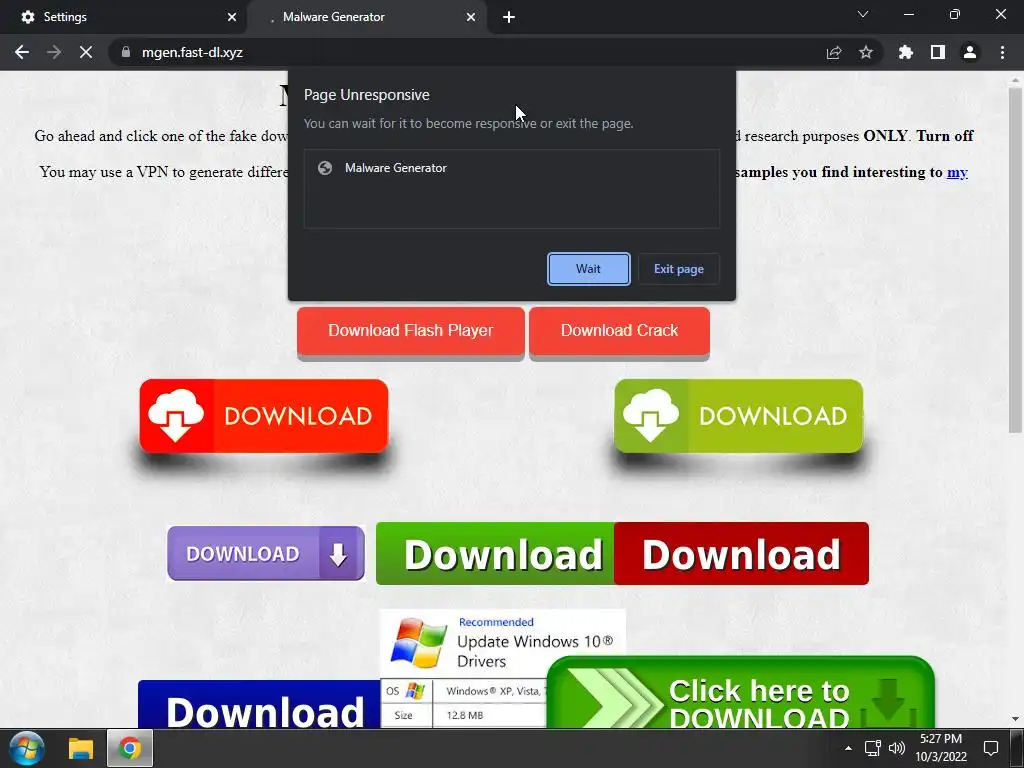Bookmark this tab with the star icon
This screenshot has width=1024, height=768.
click(x=866, y=52)
